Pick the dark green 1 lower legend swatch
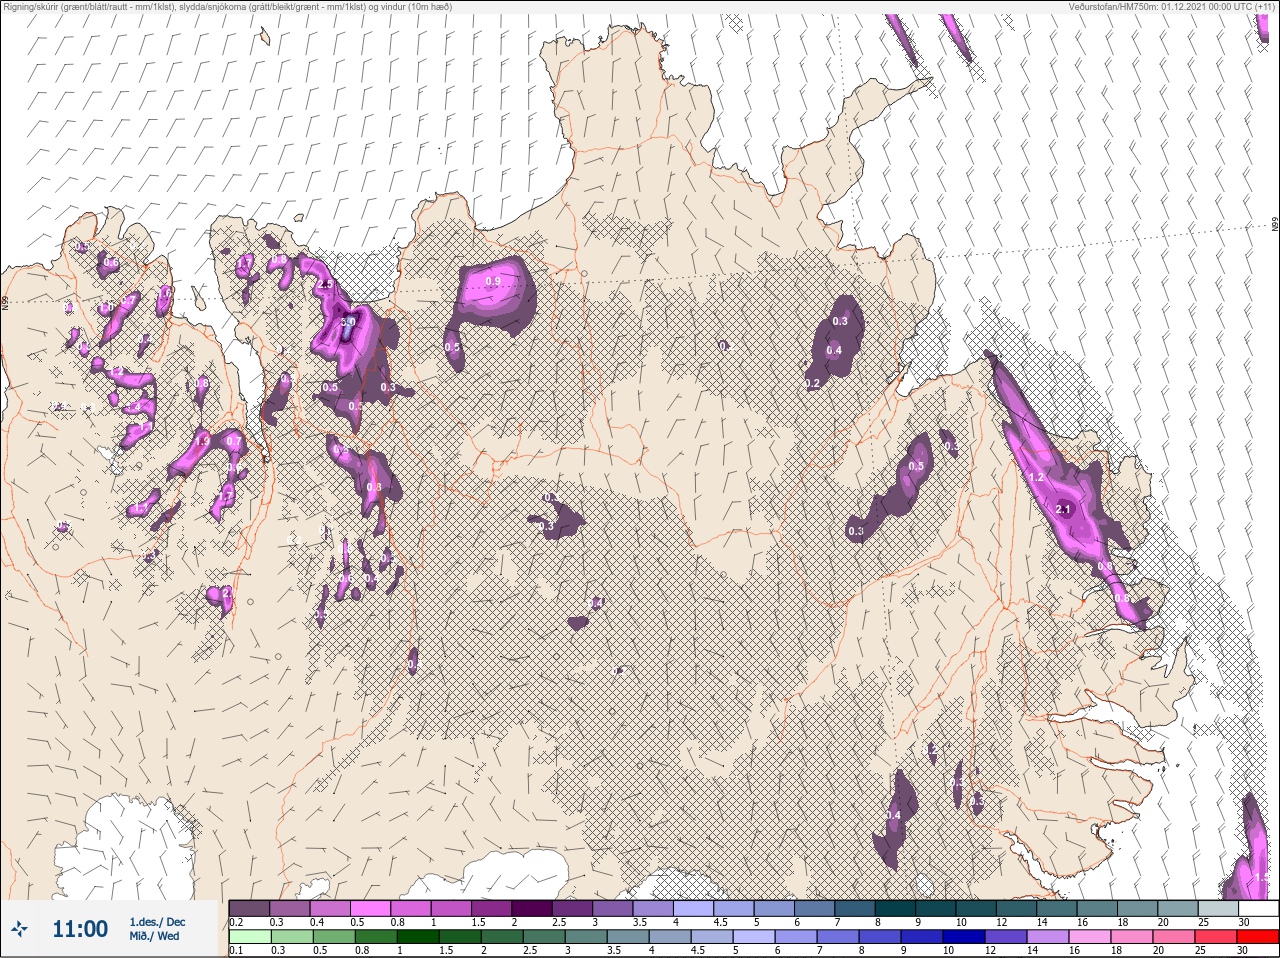 [418, 937]
